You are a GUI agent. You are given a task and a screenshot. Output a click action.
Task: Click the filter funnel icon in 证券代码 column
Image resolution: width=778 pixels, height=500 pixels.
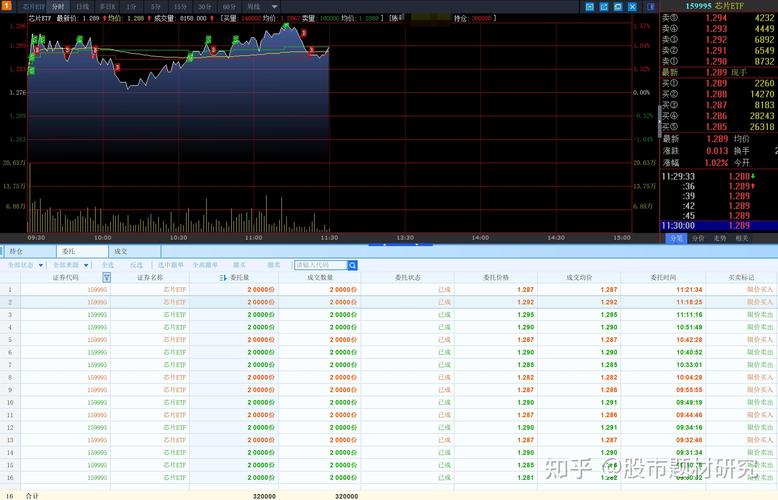[x=106, y=277]
